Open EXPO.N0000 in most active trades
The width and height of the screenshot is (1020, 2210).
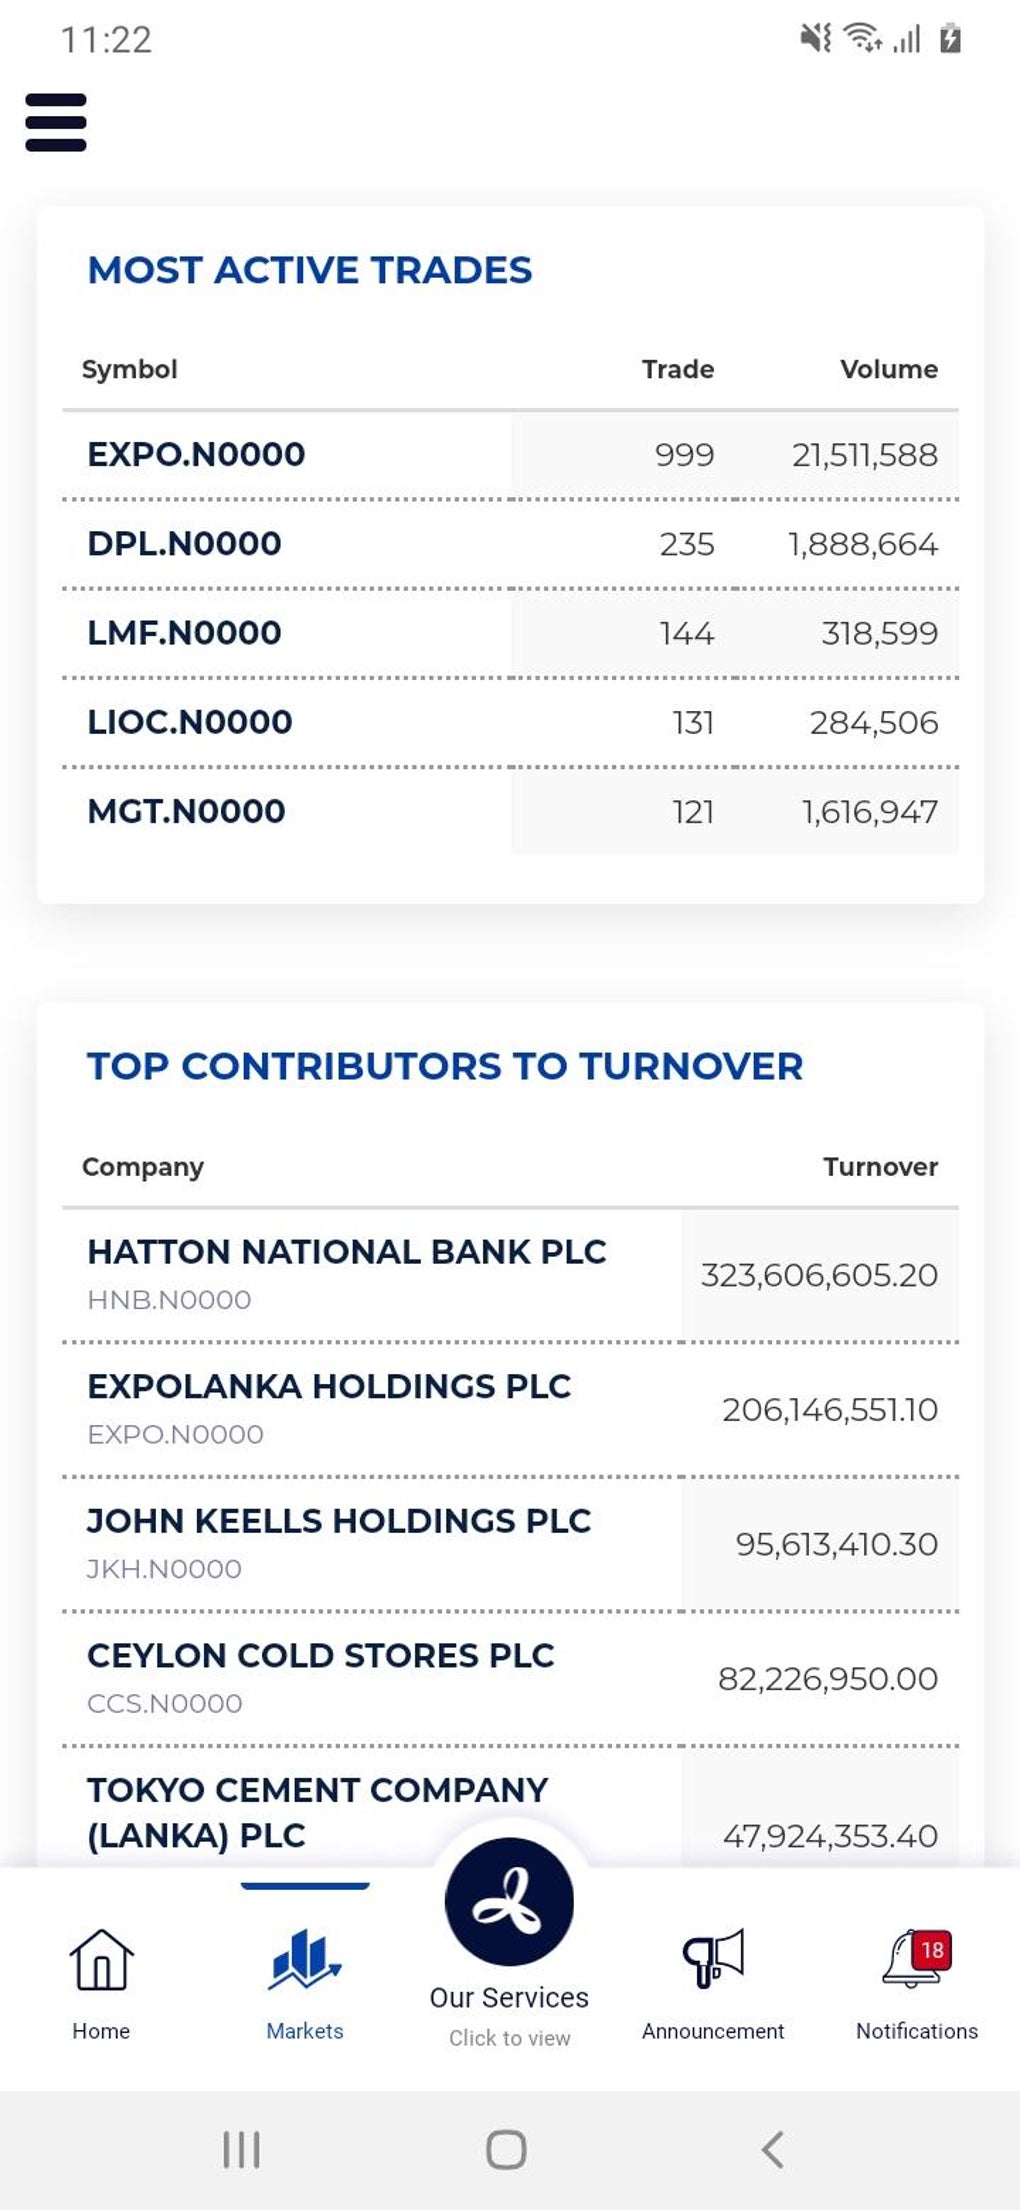196,455
